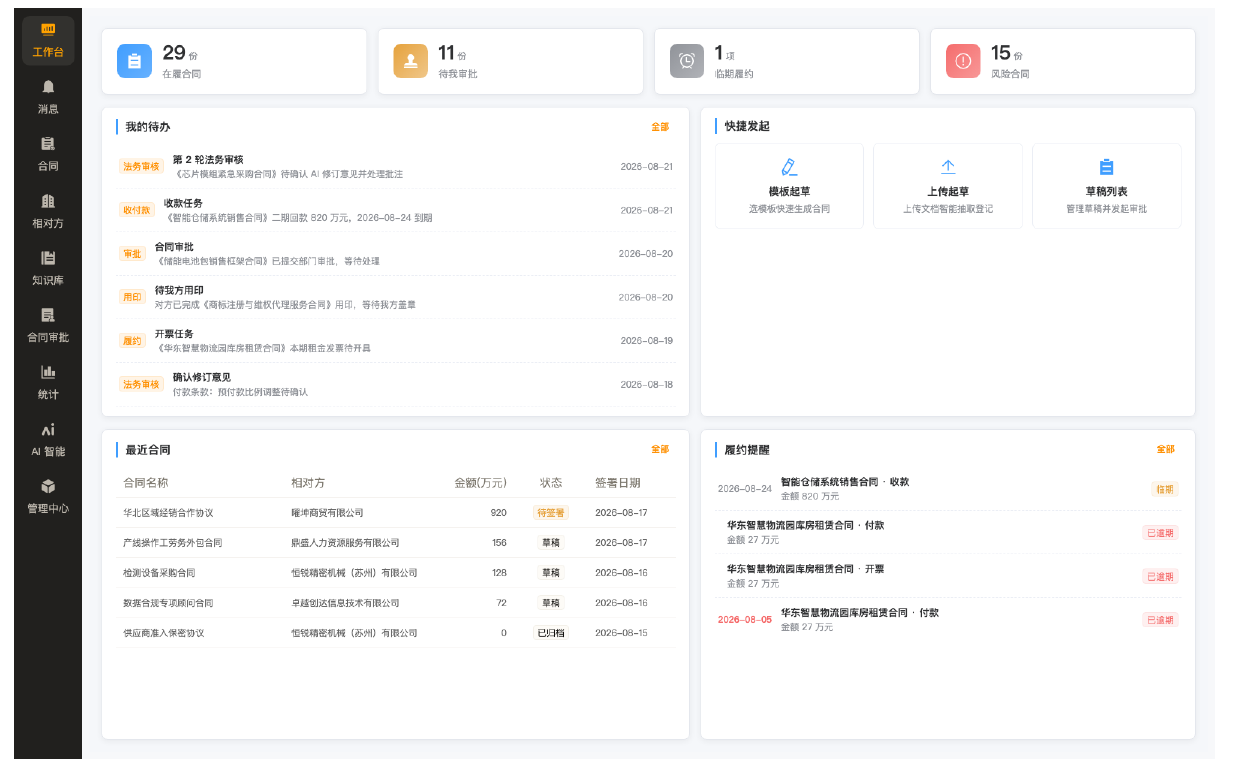This screenshot has height=775, width=1235.
Task: Open 华北区域经销合作协议 contract row
Action: click(x=396, y=513)
